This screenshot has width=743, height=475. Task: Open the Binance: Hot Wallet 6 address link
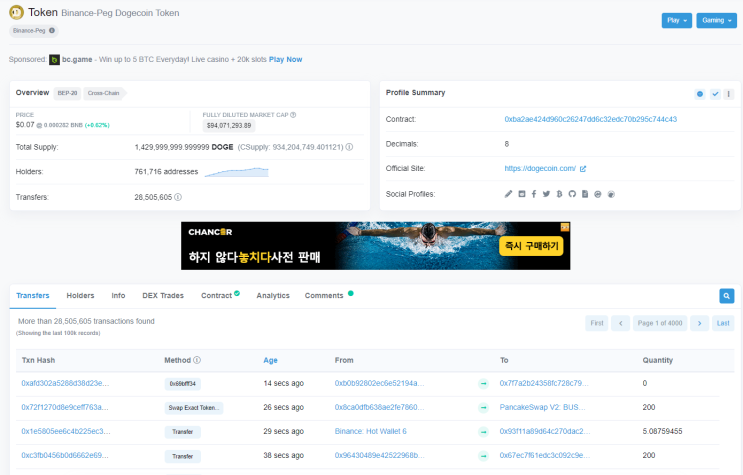click(371, 432)
